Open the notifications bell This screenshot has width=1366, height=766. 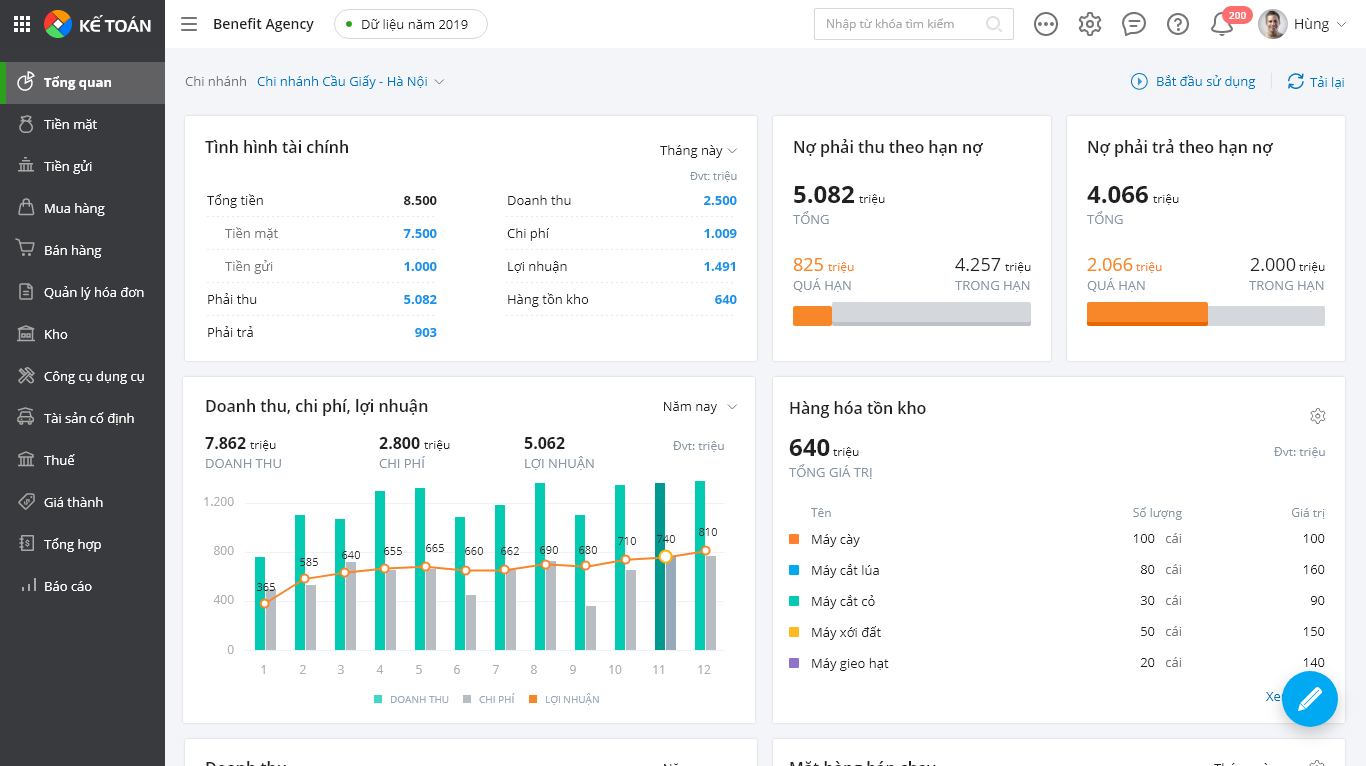point(1222,24)
